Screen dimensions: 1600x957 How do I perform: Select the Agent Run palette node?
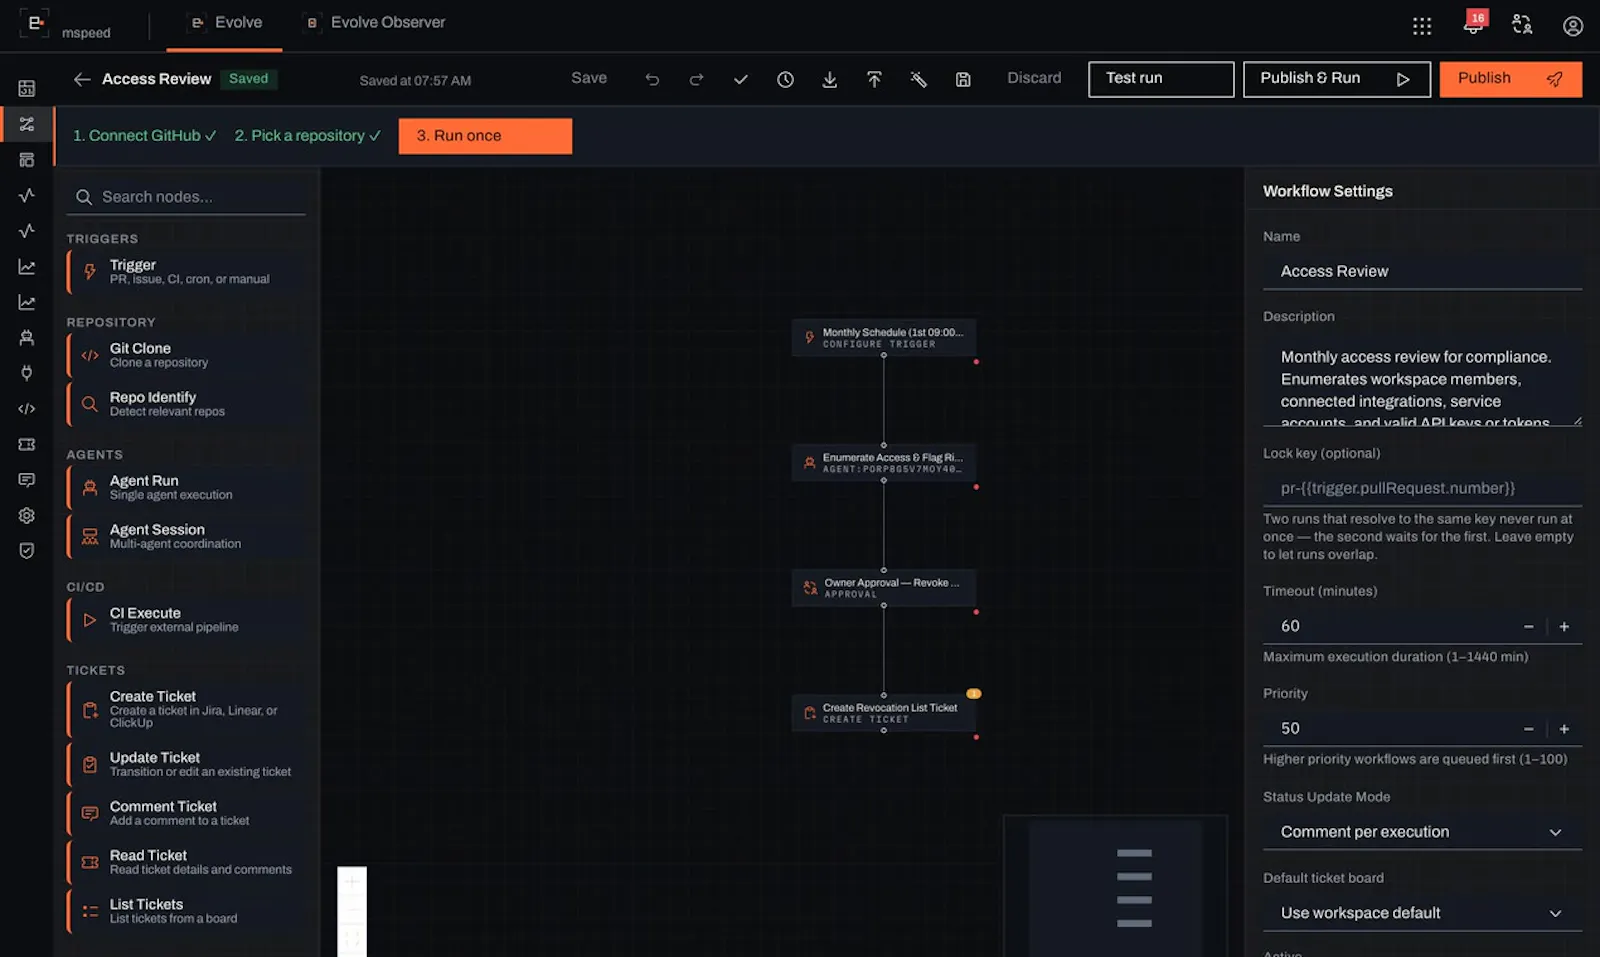(x=186, y=488)
